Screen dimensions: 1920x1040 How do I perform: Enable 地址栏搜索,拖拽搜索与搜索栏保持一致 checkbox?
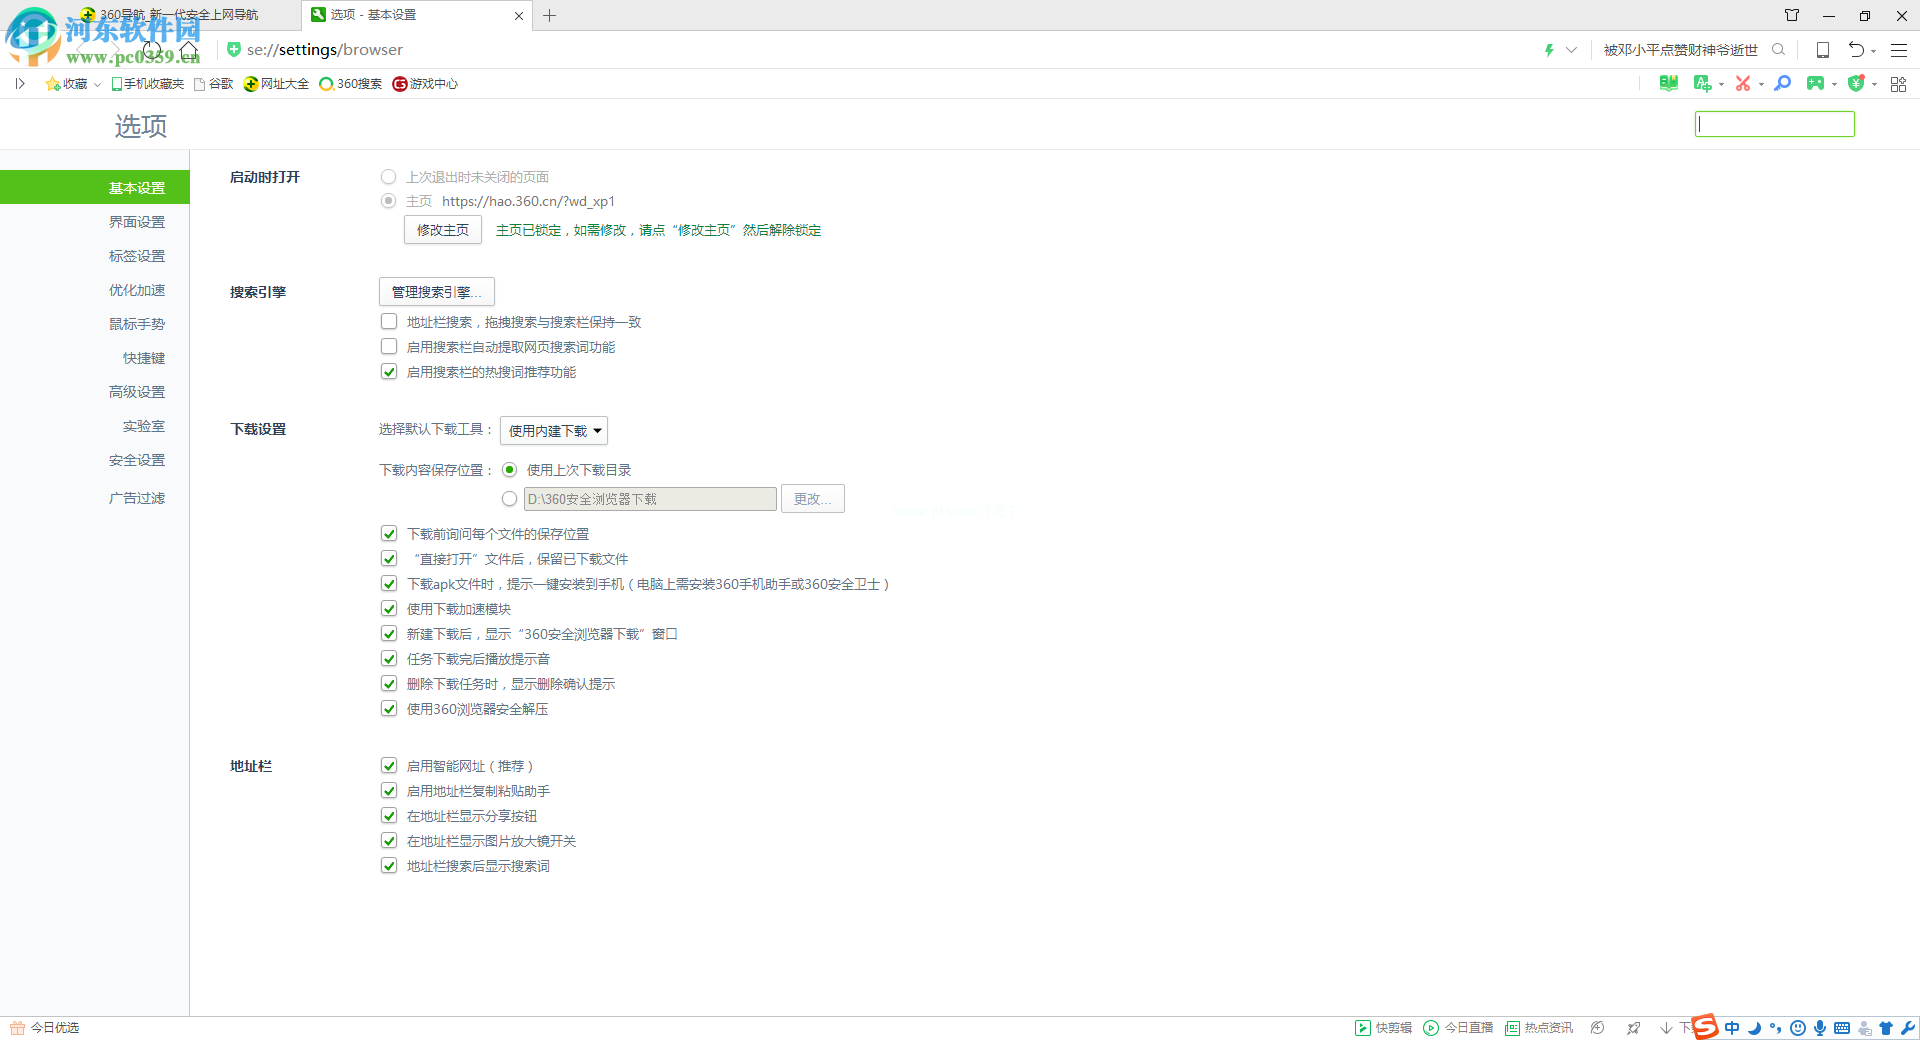point(389,322)
